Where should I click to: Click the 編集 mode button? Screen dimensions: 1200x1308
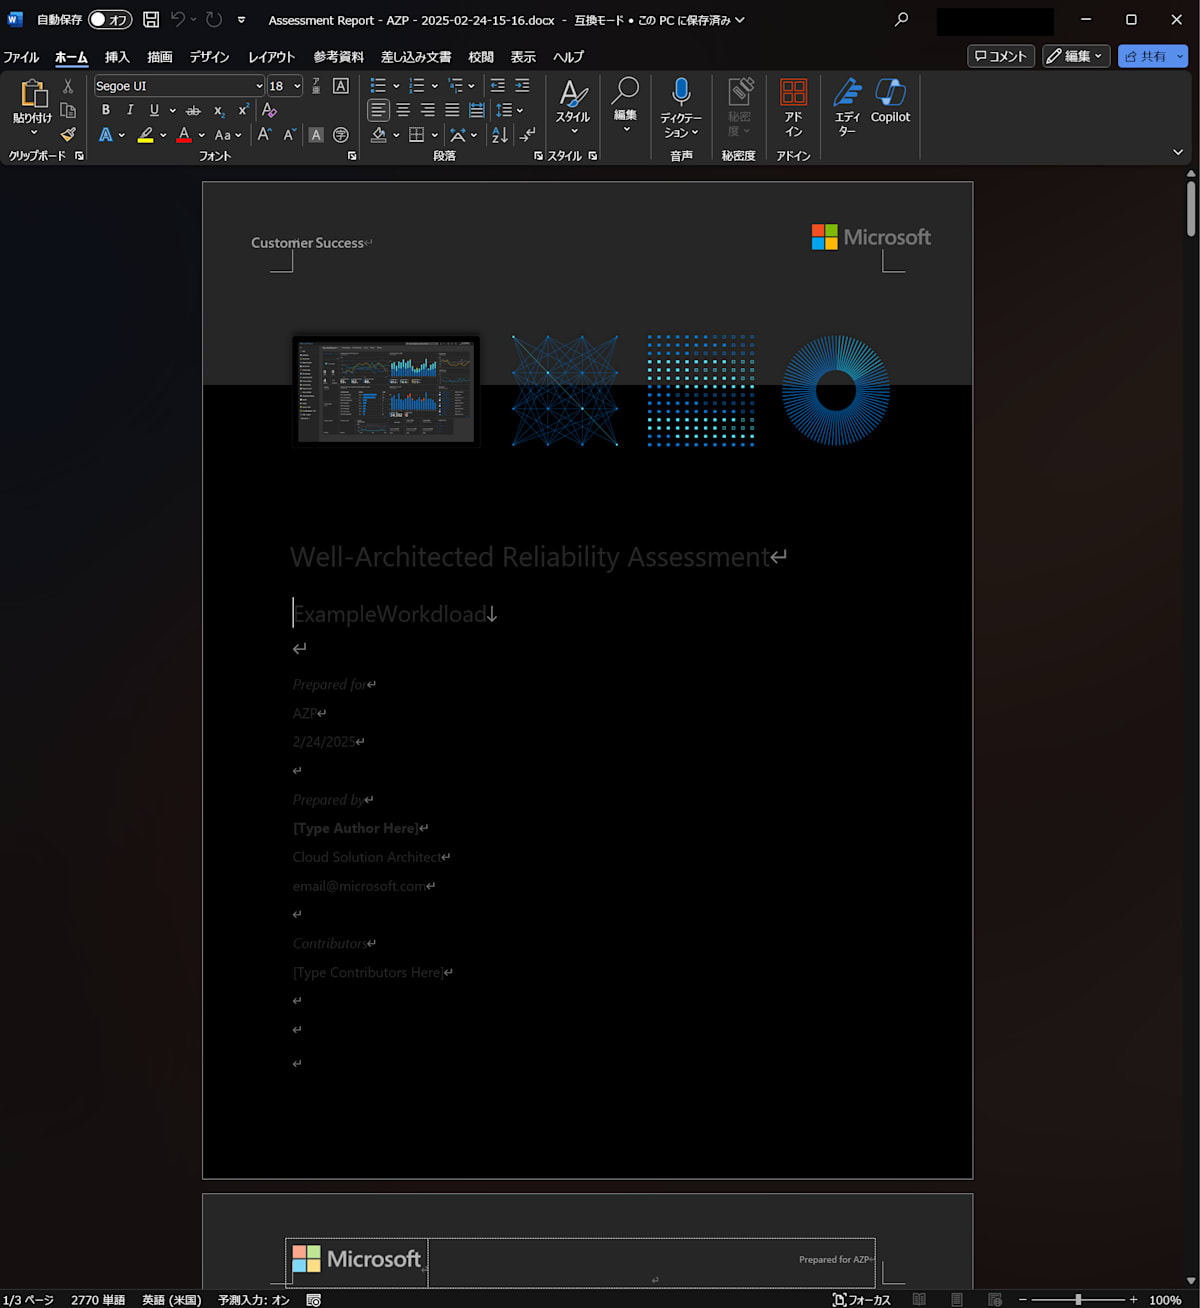tap(1076, 56)
